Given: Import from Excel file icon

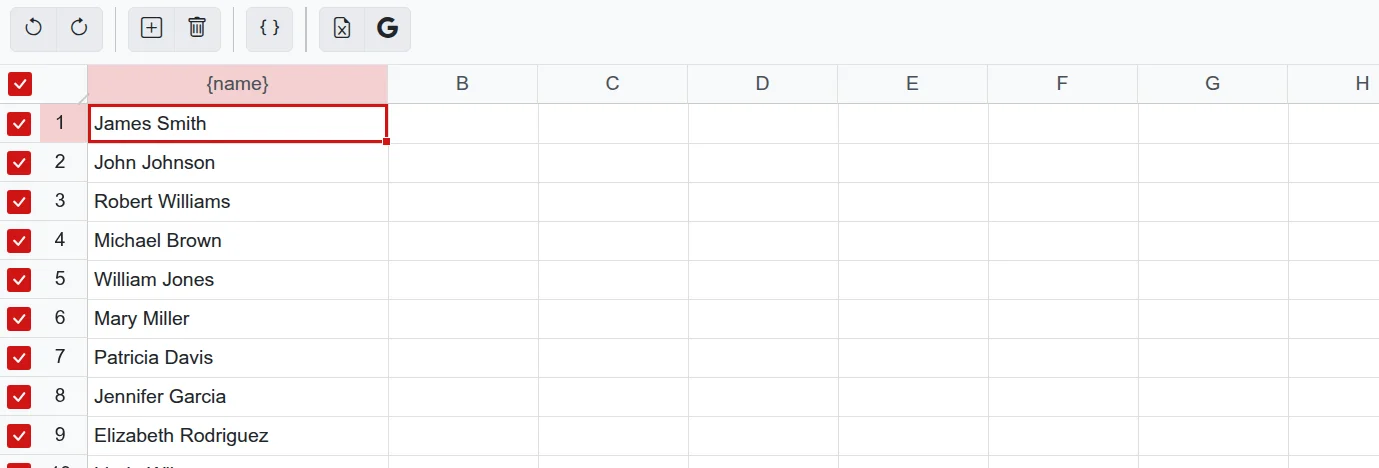Looking at the screenshot, I should click(342, 28).
